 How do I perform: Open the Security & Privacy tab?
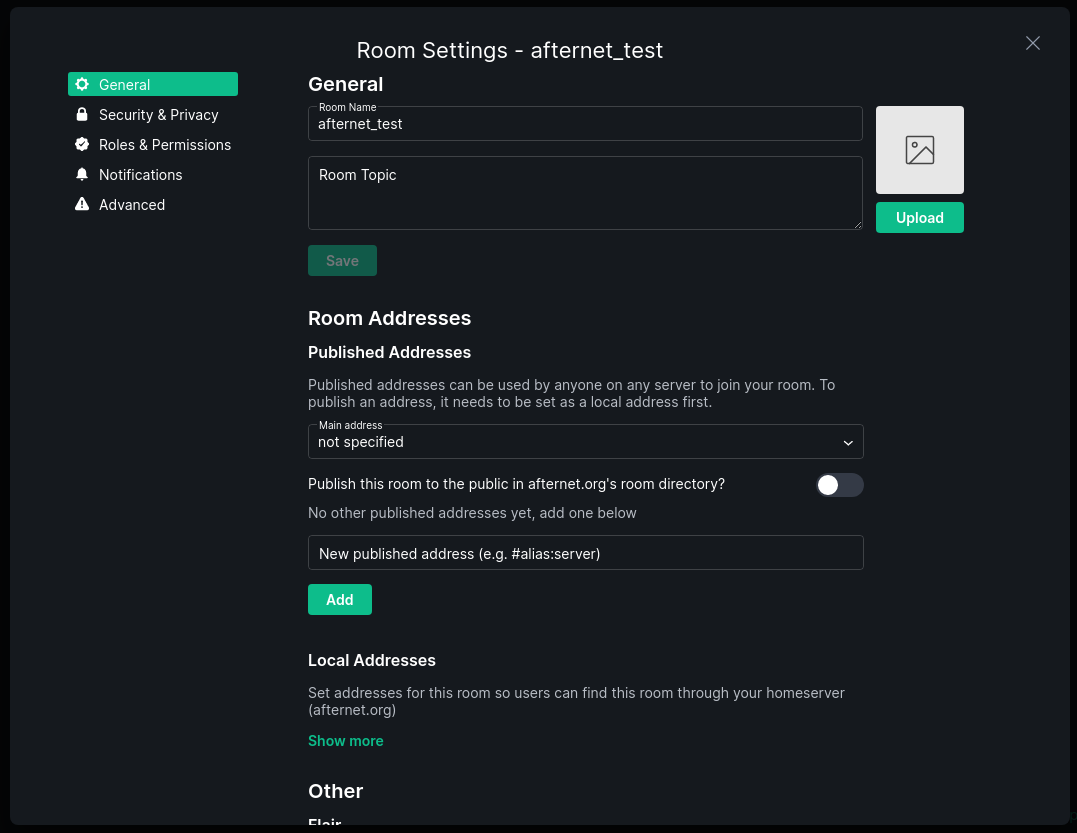point(158,115)
